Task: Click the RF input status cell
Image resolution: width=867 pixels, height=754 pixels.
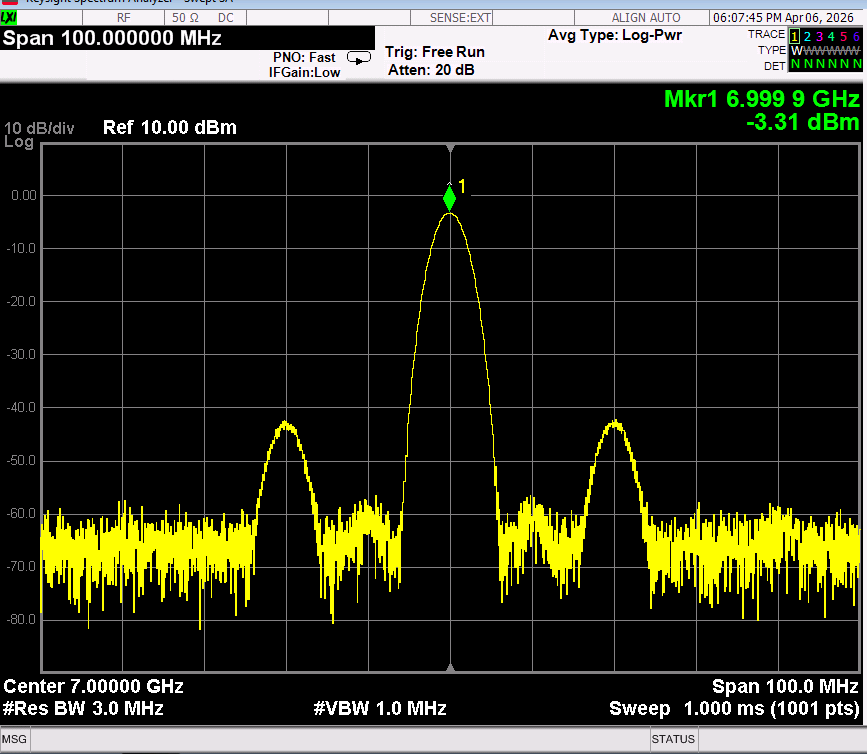Action: [124, 18]
